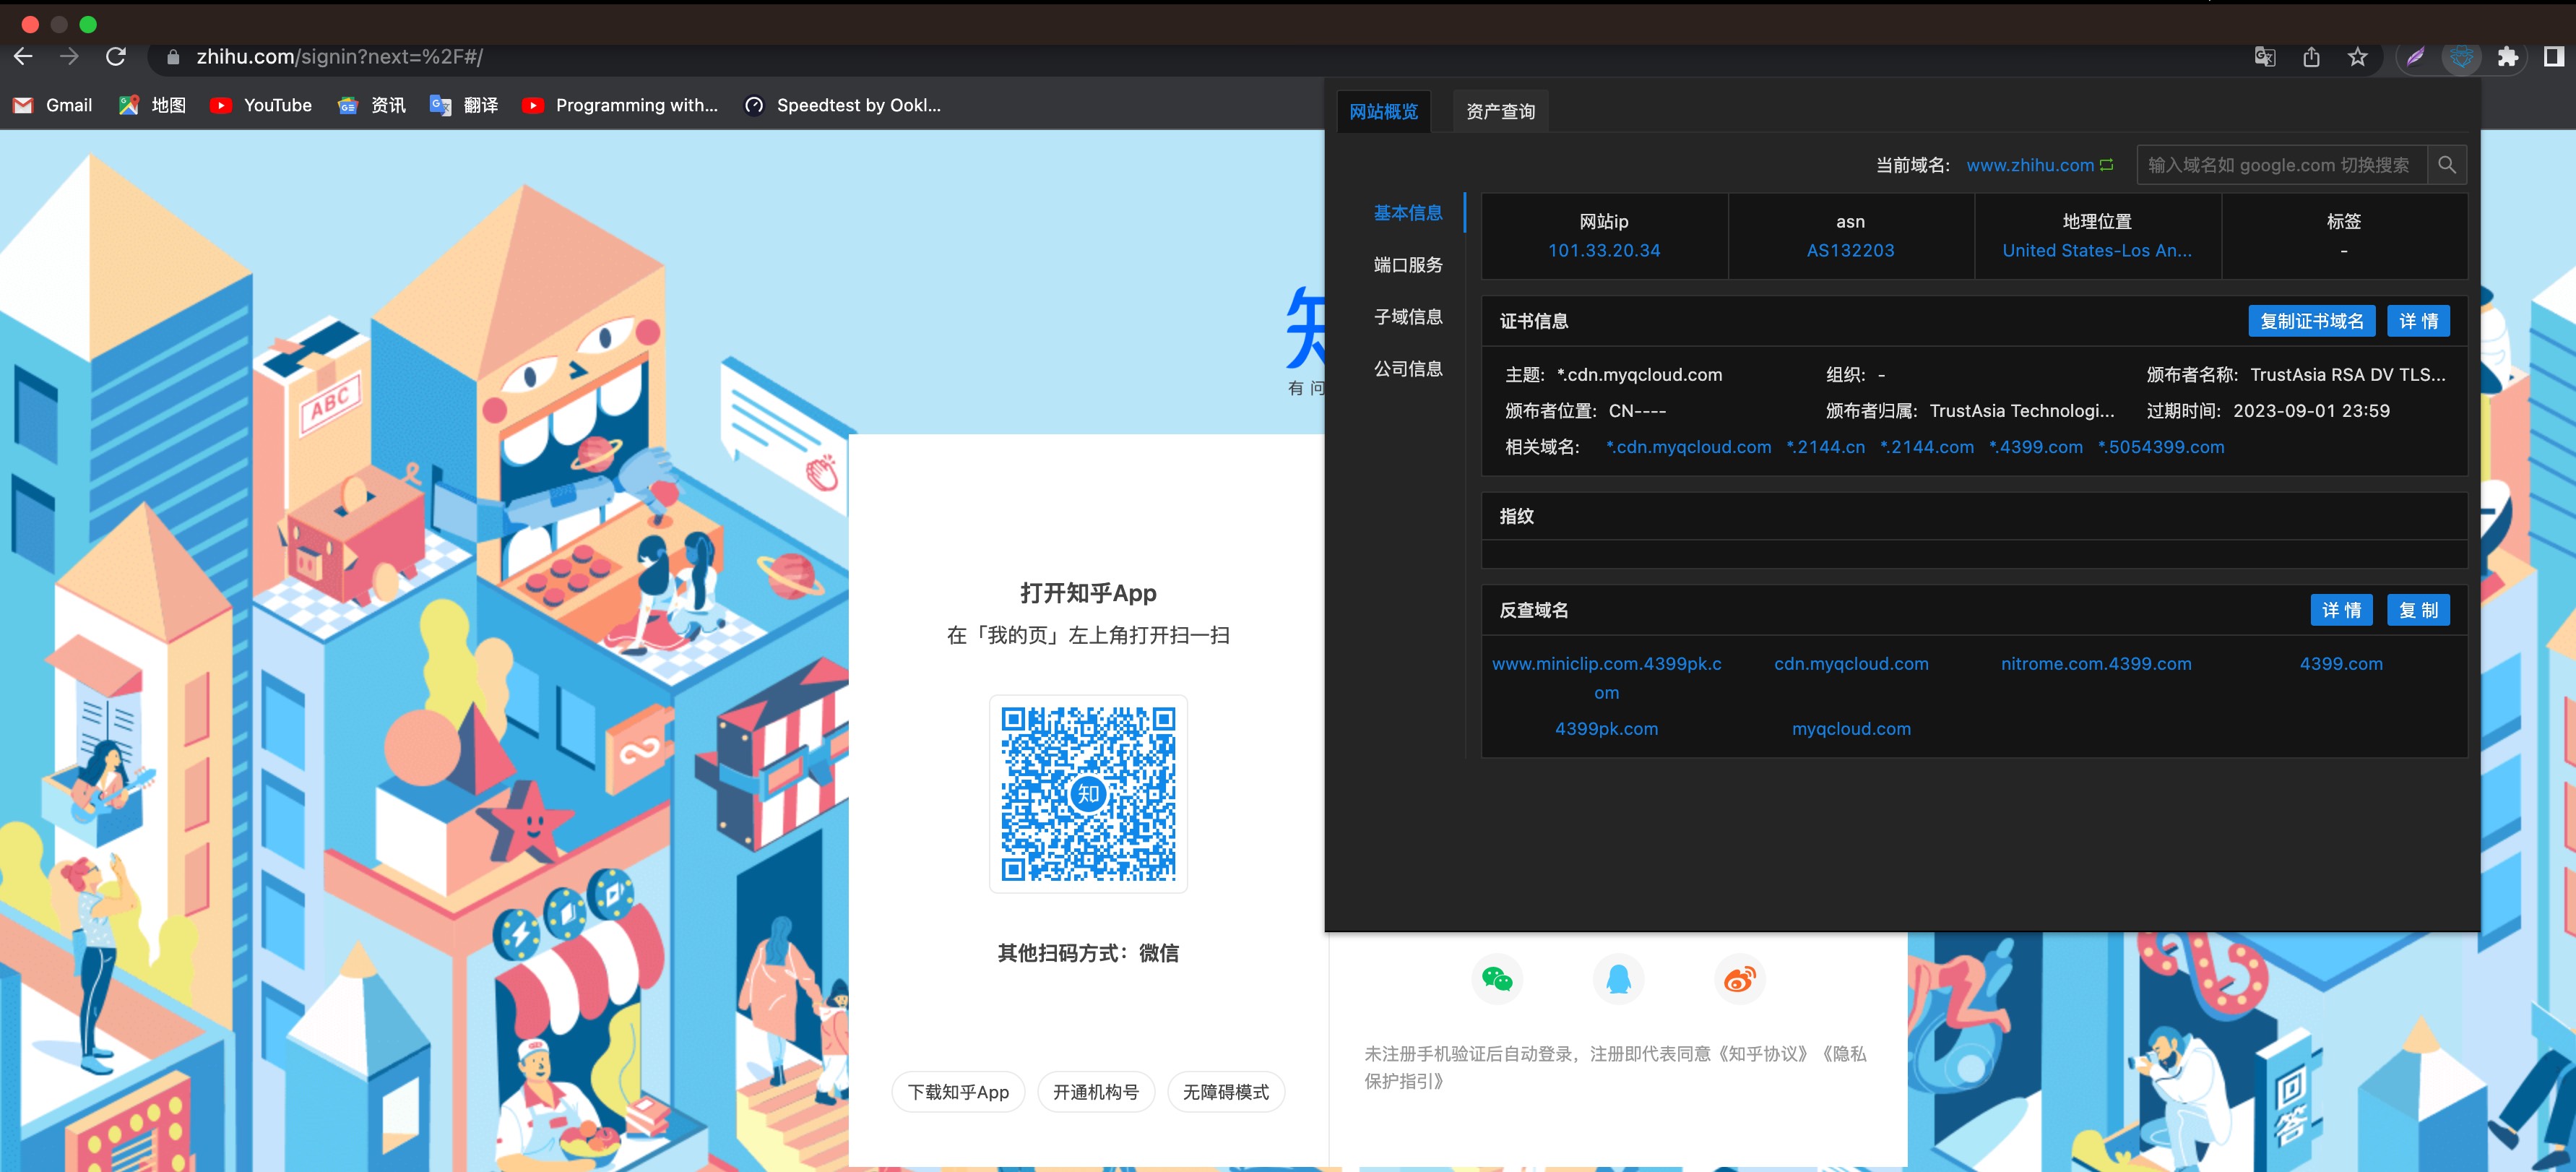The height and width of the screenshot is (1172, 2576).
Task: Click the 其他扫码方式：微信 text
Action: click(x=1088, y=953)
